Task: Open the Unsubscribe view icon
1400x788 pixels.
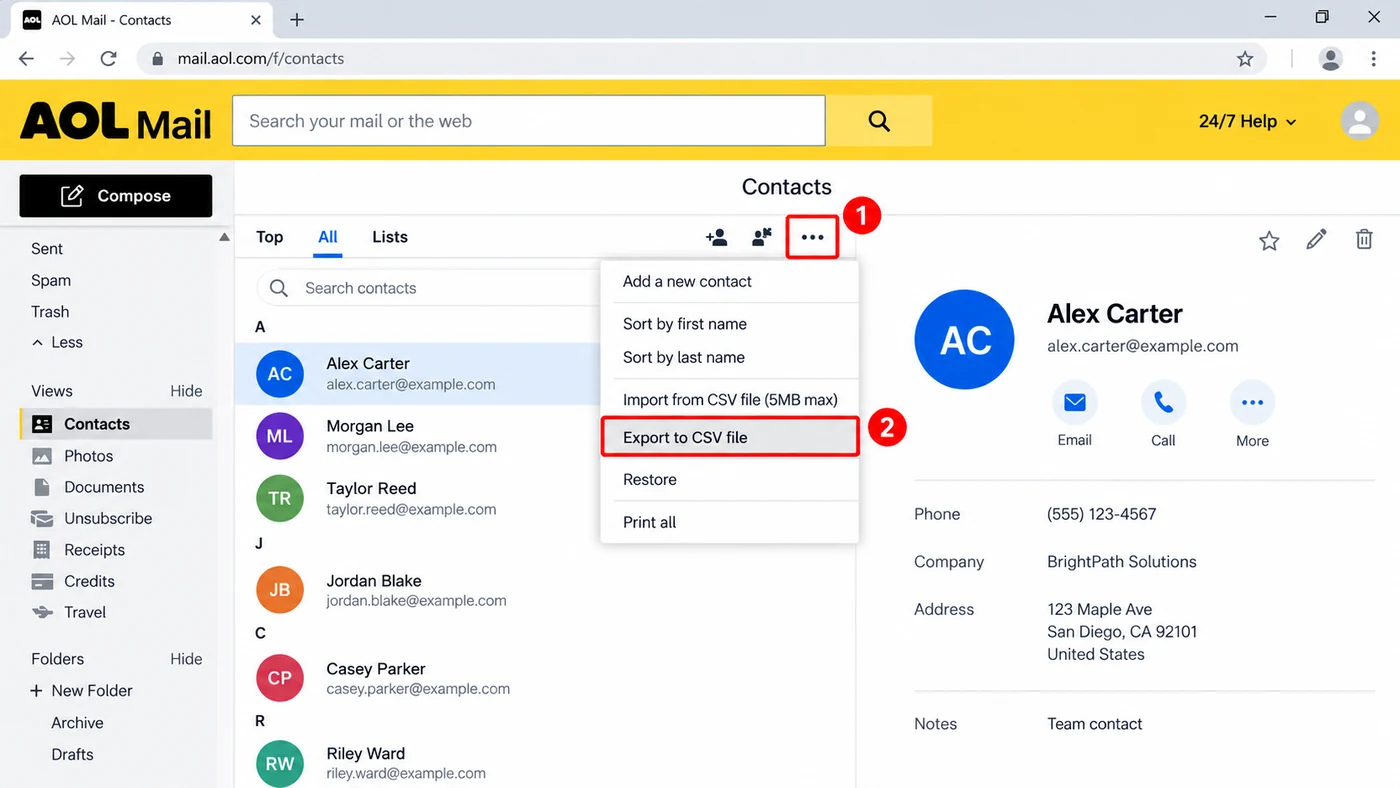Action: [x=42, y=518]
